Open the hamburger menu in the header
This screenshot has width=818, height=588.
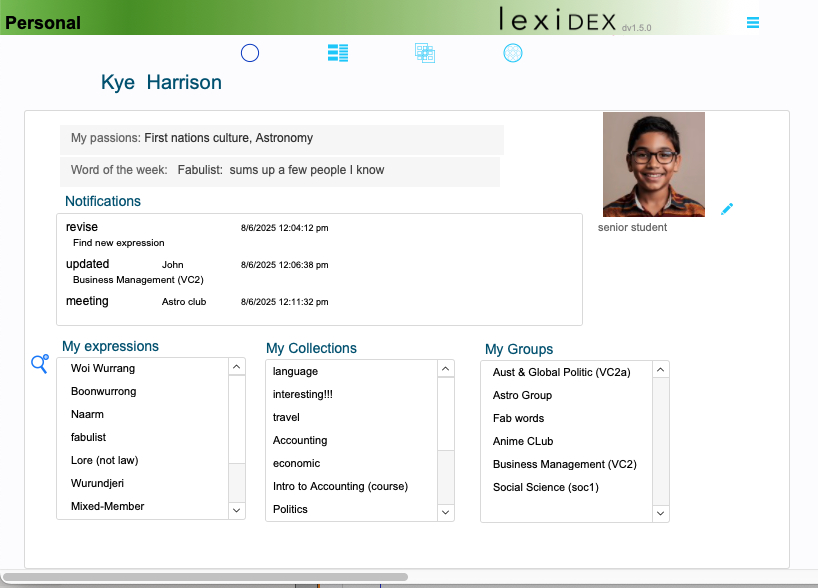pos(753,23)
